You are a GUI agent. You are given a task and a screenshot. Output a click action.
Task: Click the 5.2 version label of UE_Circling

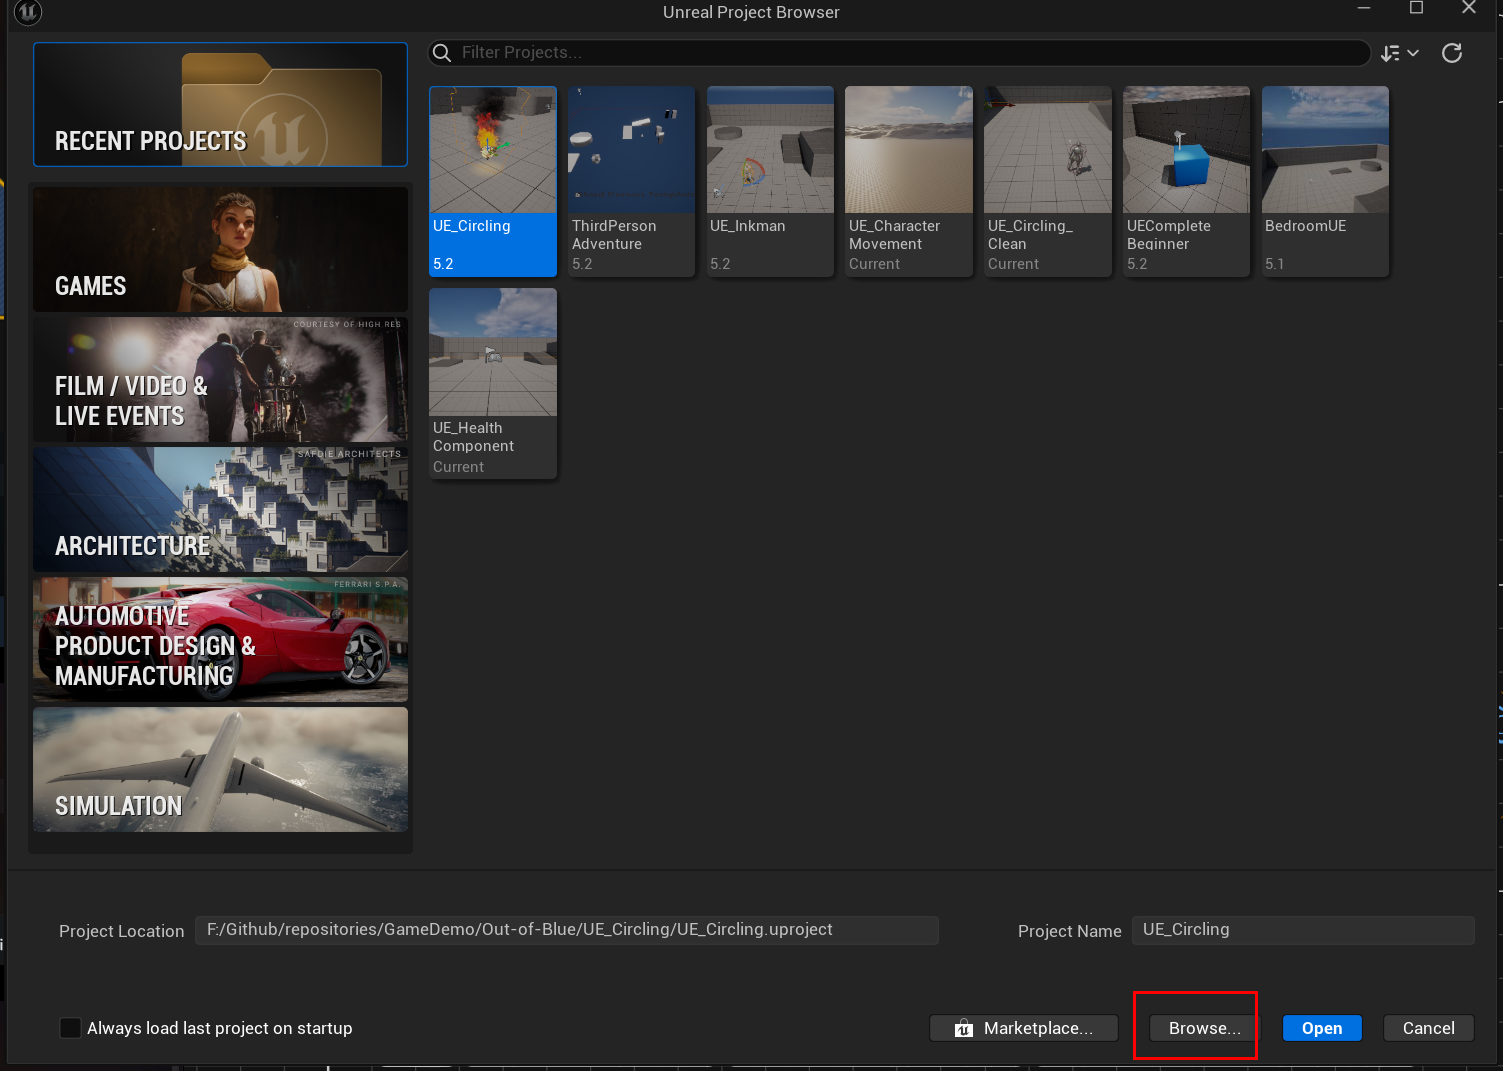coord(443,264)
